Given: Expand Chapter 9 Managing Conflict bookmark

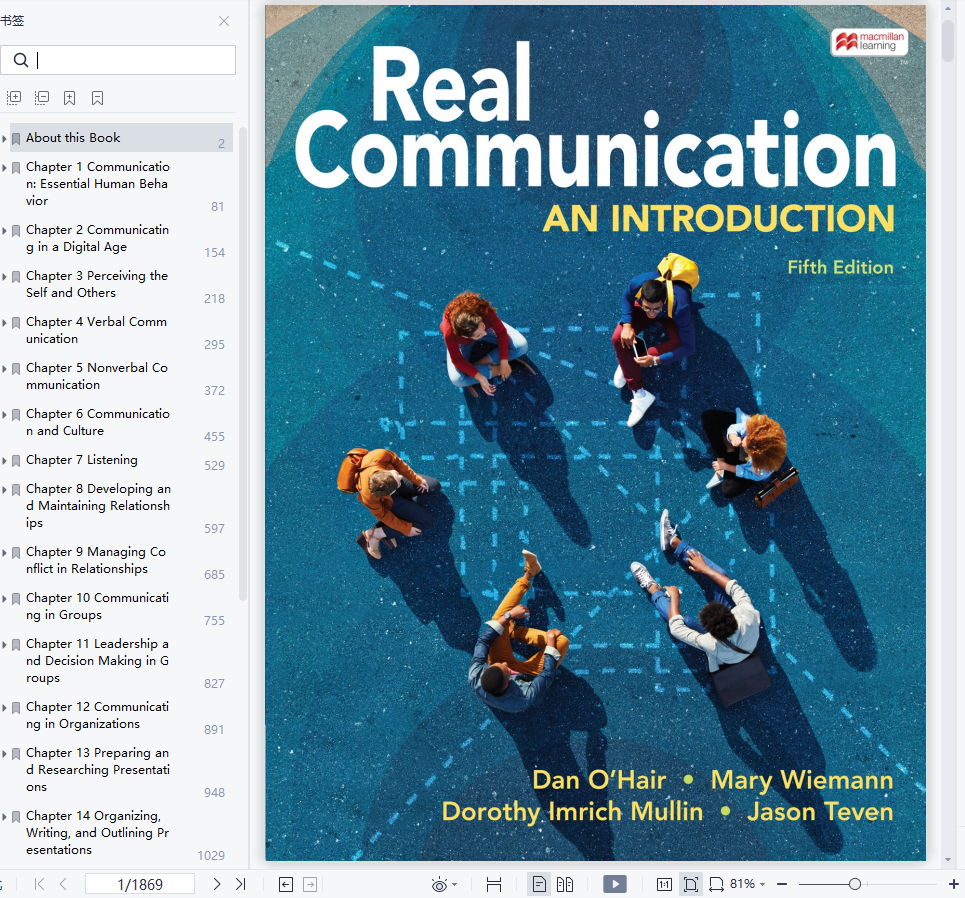Looking at the screenshot, I should click(x=4, y=553).
